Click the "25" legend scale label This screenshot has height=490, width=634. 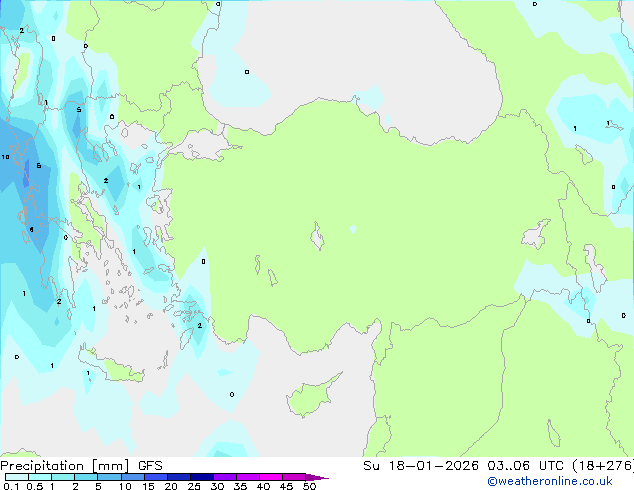[194, 486]
